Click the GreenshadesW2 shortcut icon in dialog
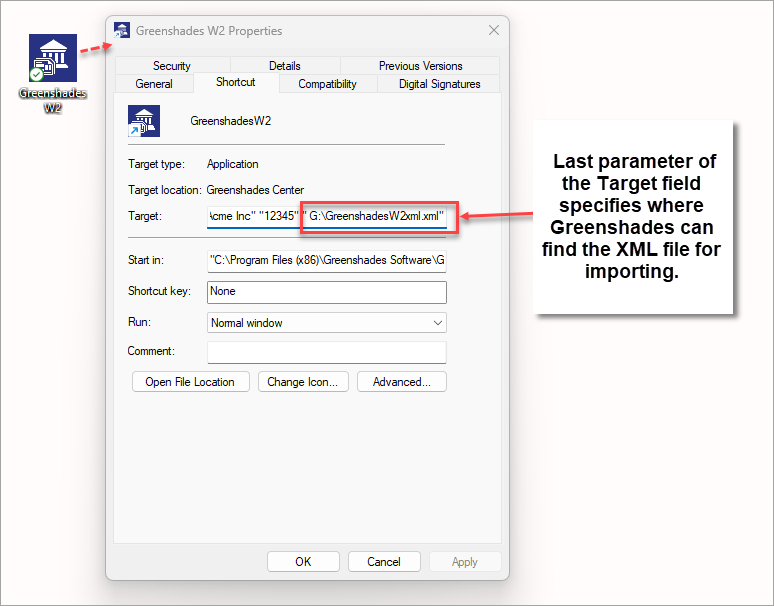This screenshot has width=774, height=606. coord(144,121)
